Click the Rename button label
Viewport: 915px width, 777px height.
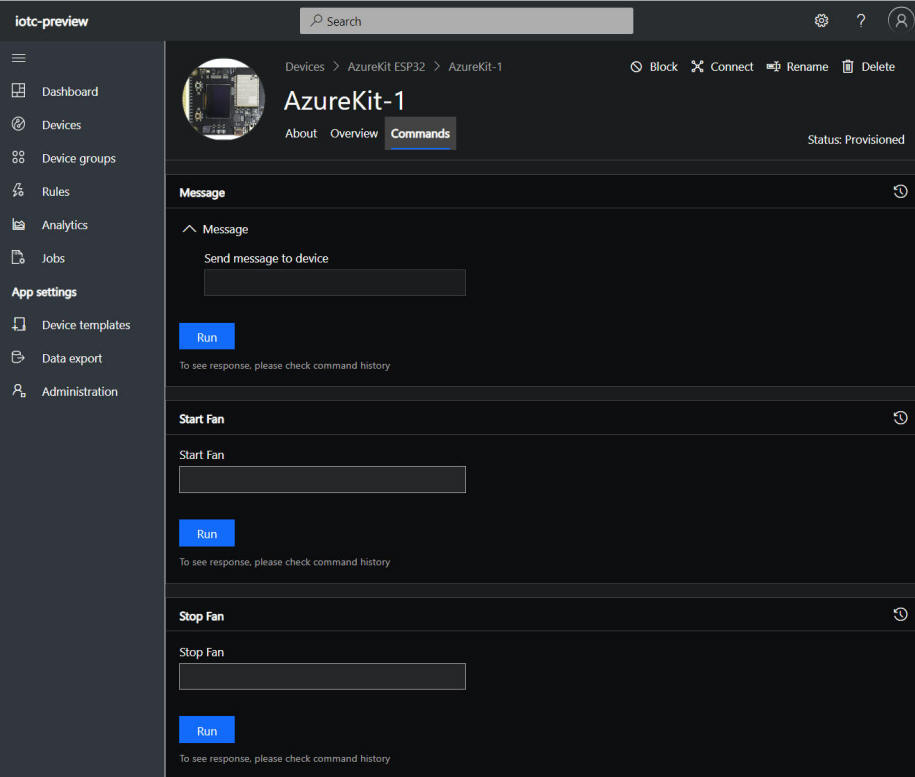807,66
